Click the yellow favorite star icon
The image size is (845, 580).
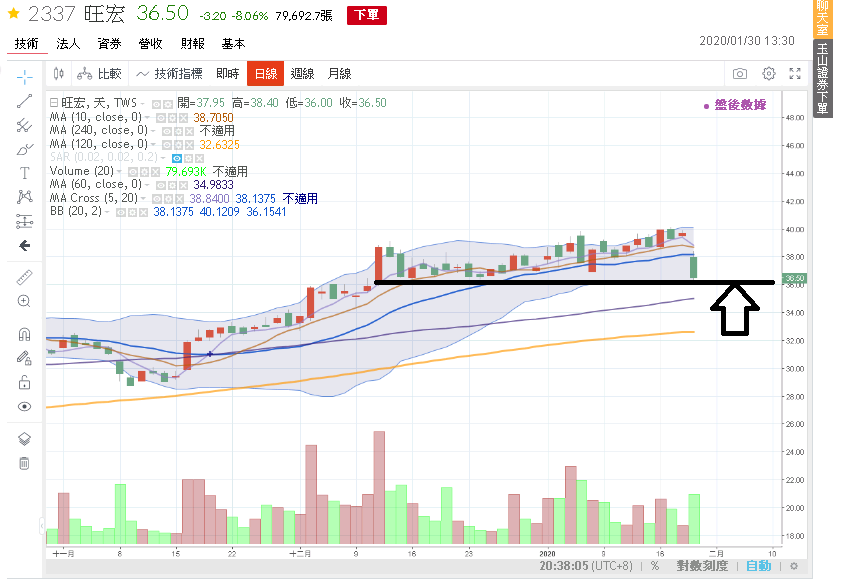click(x=14, y=13)
